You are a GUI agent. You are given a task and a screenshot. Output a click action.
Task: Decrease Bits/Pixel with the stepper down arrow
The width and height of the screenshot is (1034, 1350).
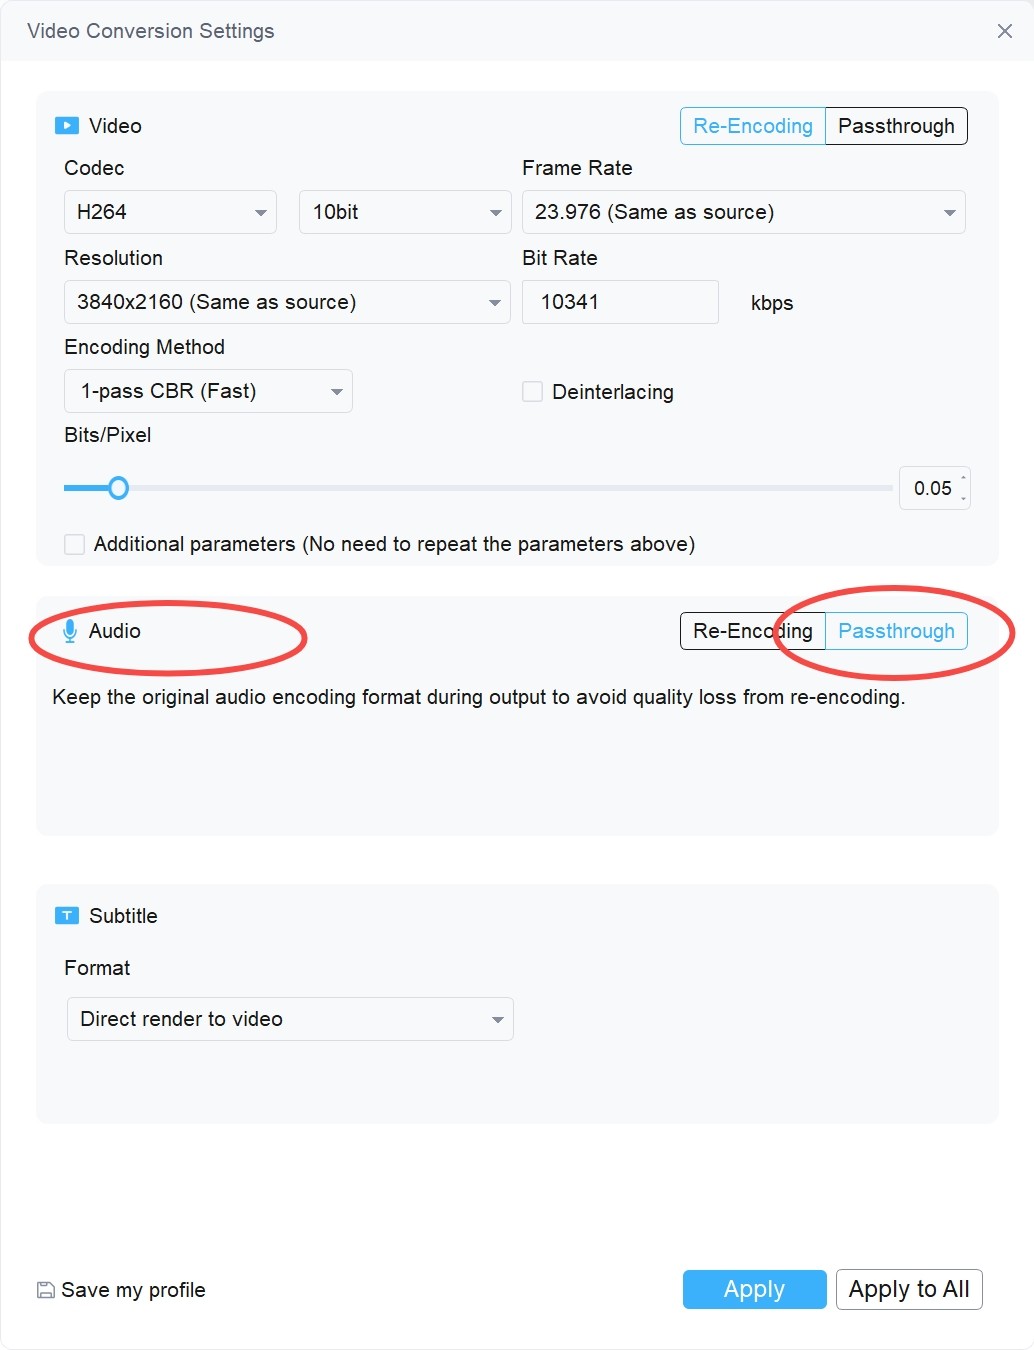pos(964,497)
